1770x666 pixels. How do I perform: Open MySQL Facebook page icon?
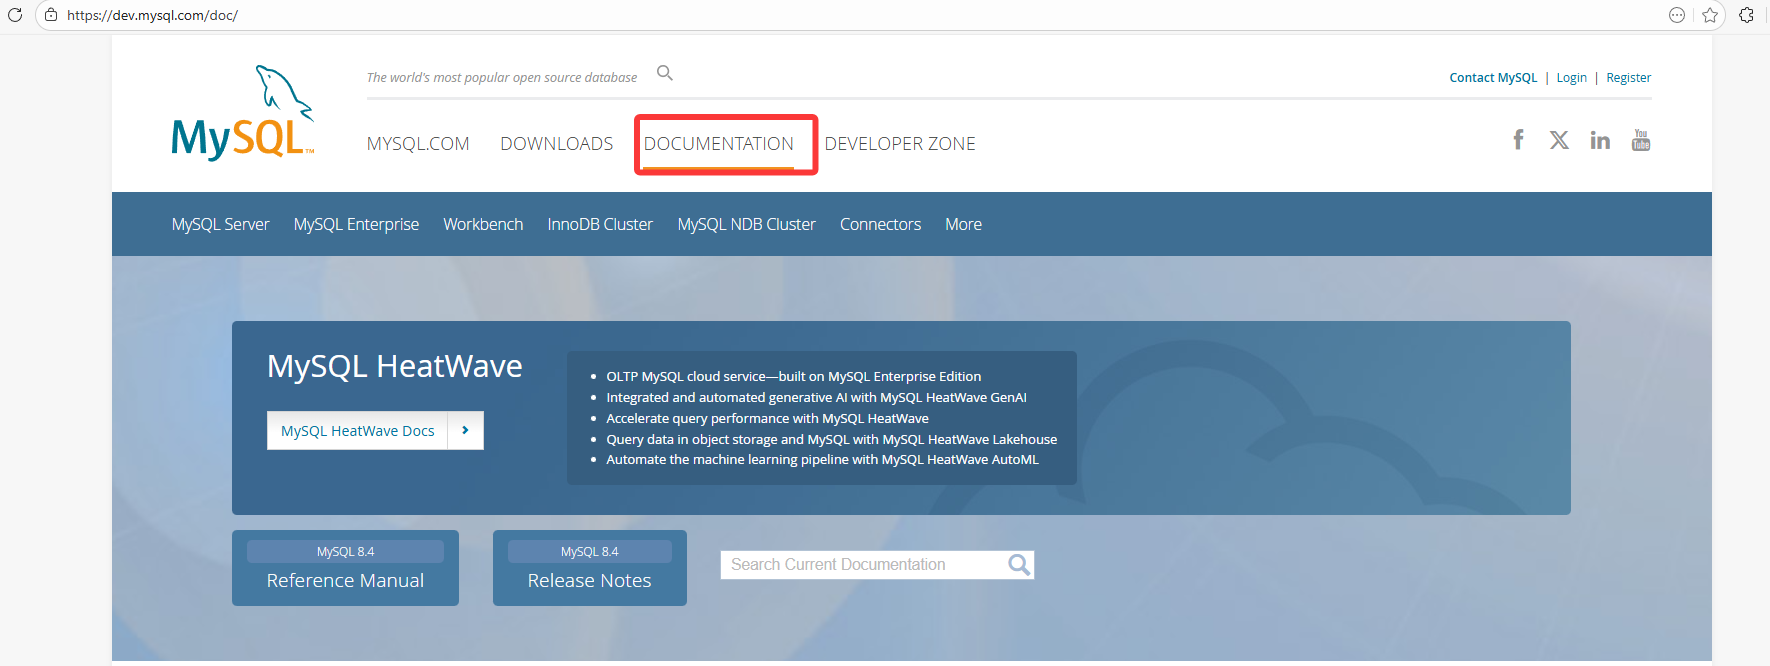[1518, 140]
